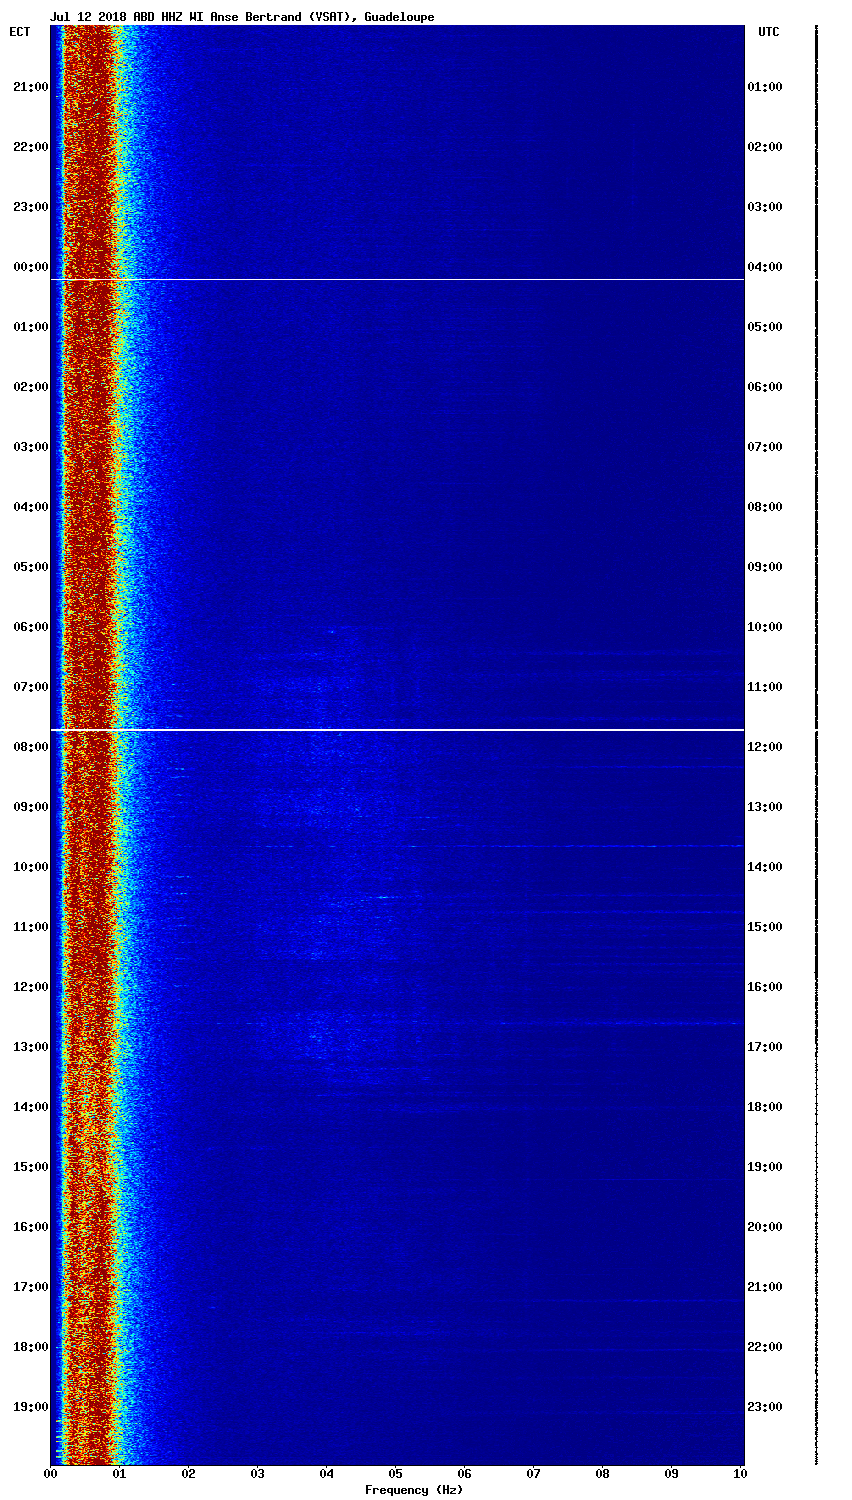Click the white data-gap line near 12:00 UTC
Image resolution: width=852 pixels, height=1500 pixels.
tap(397, 730)
